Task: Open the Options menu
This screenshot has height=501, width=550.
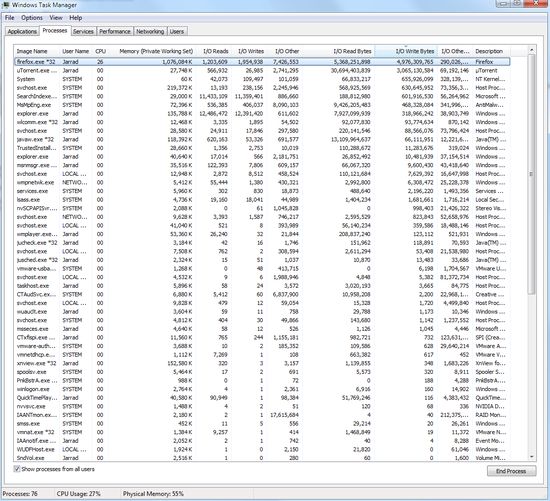Action: 32,18
